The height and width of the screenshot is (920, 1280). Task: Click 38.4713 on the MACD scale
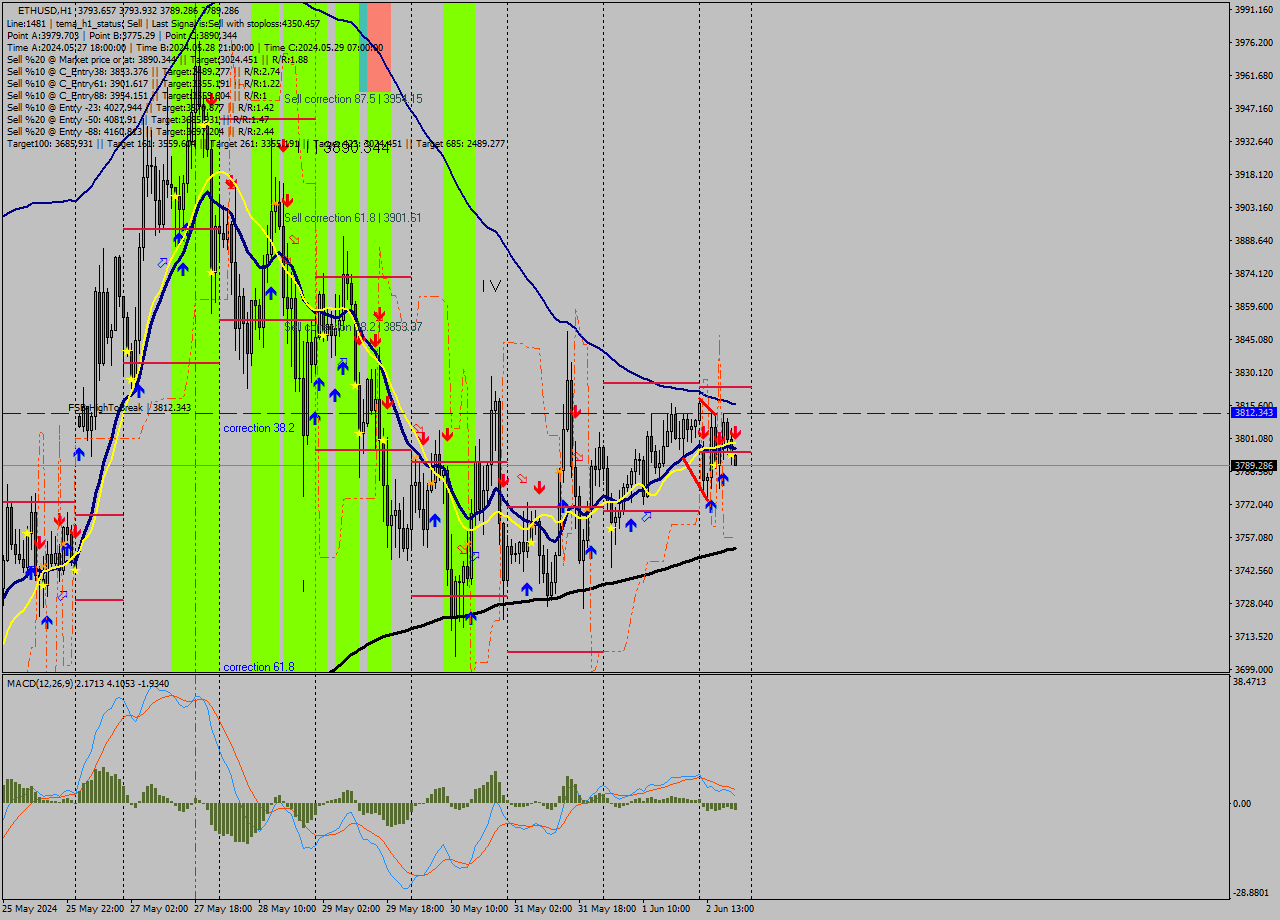1251,681
